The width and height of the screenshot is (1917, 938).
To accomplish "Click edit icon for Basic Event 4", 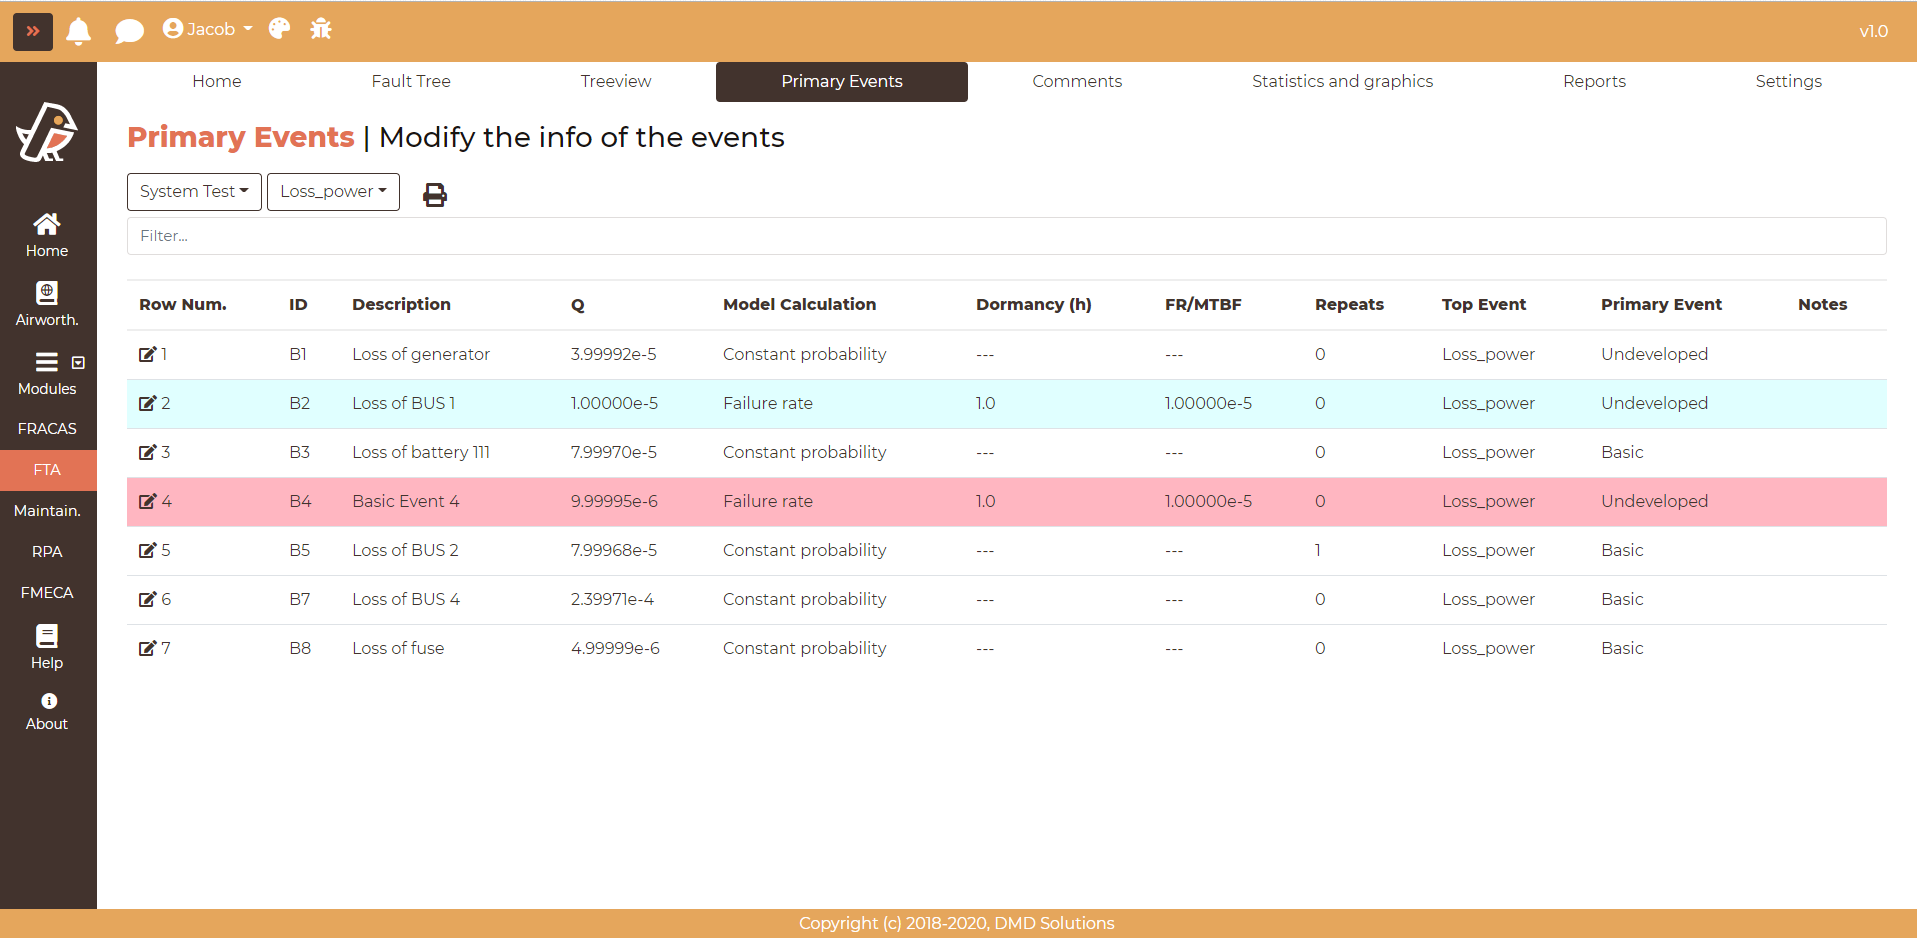I will tap(147, 501).
